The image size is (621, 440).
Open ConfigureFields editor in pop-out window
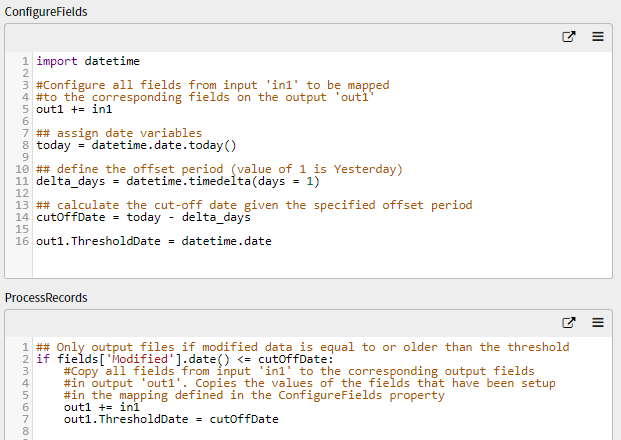pyautogui.click(x=569, y=37)
